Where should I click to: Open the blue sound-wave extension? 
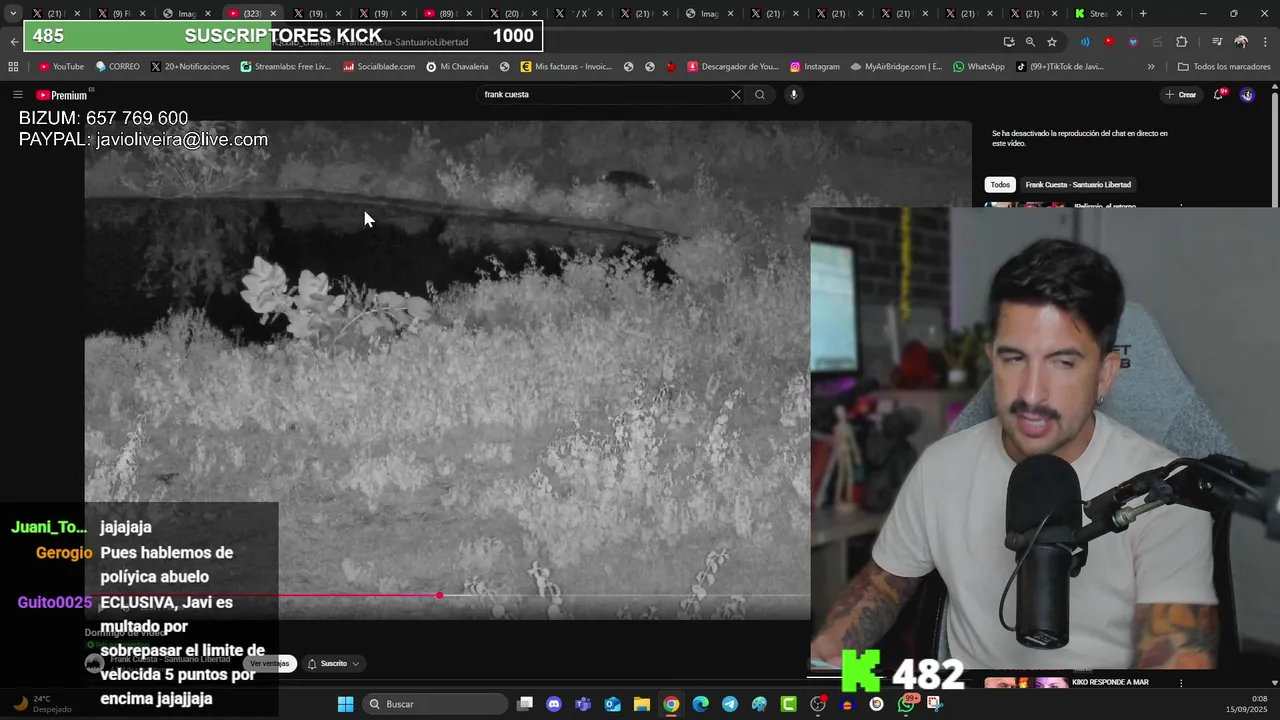1085,42
